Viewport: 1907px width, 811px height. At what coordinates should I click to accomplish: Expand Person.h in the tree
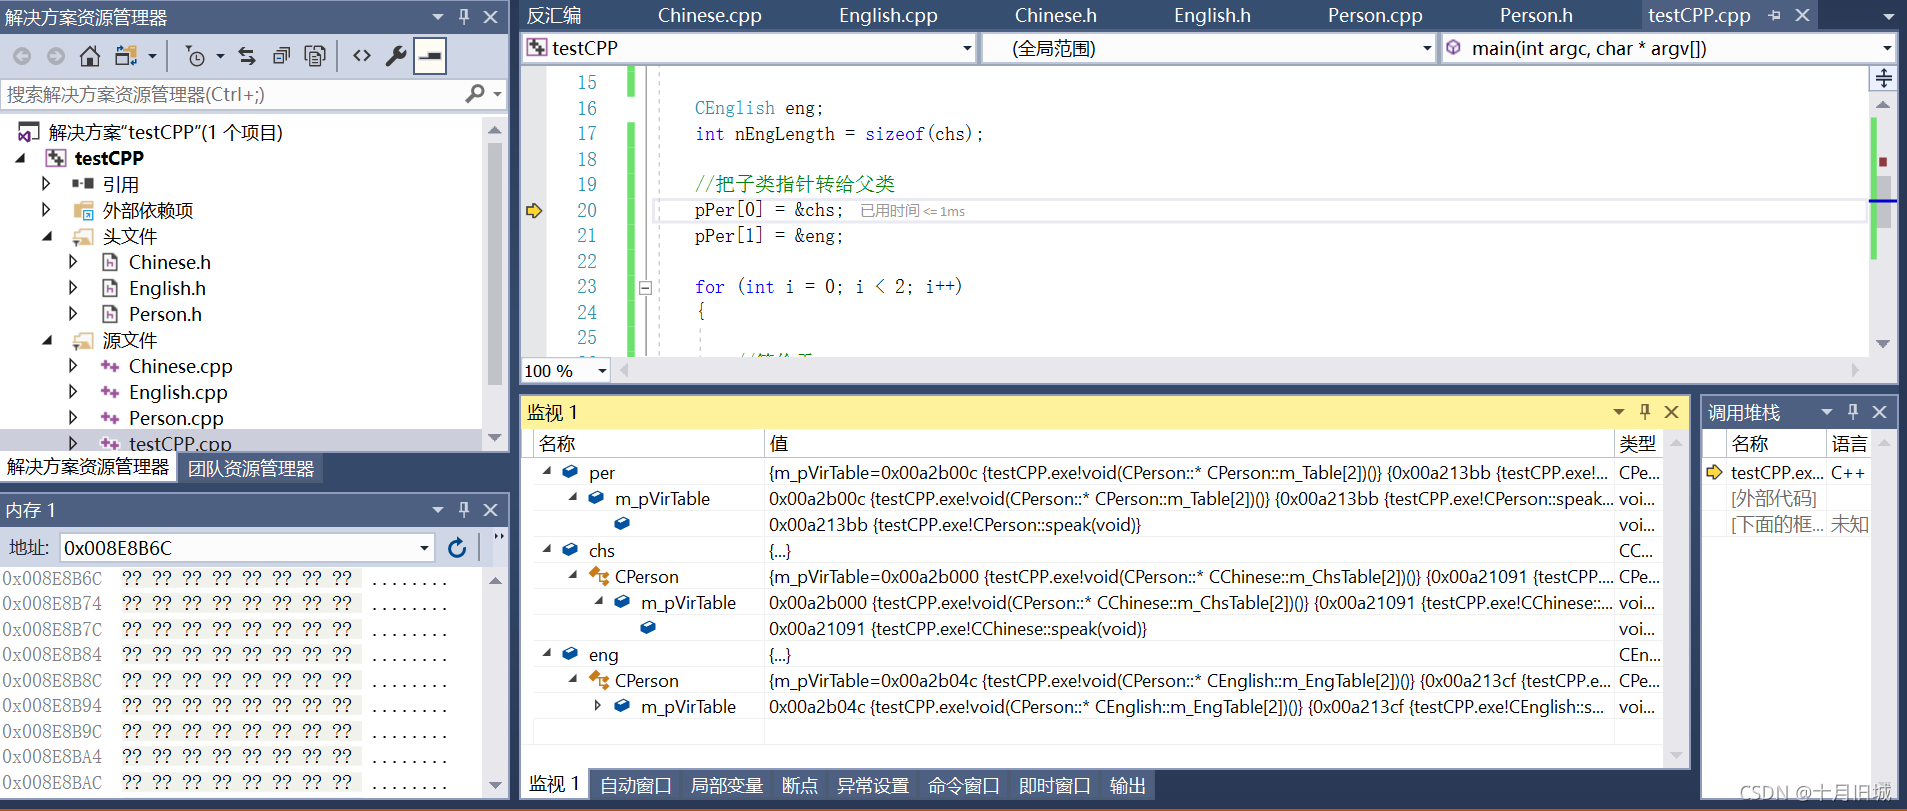pyautogui.click(x=72, y=314)
